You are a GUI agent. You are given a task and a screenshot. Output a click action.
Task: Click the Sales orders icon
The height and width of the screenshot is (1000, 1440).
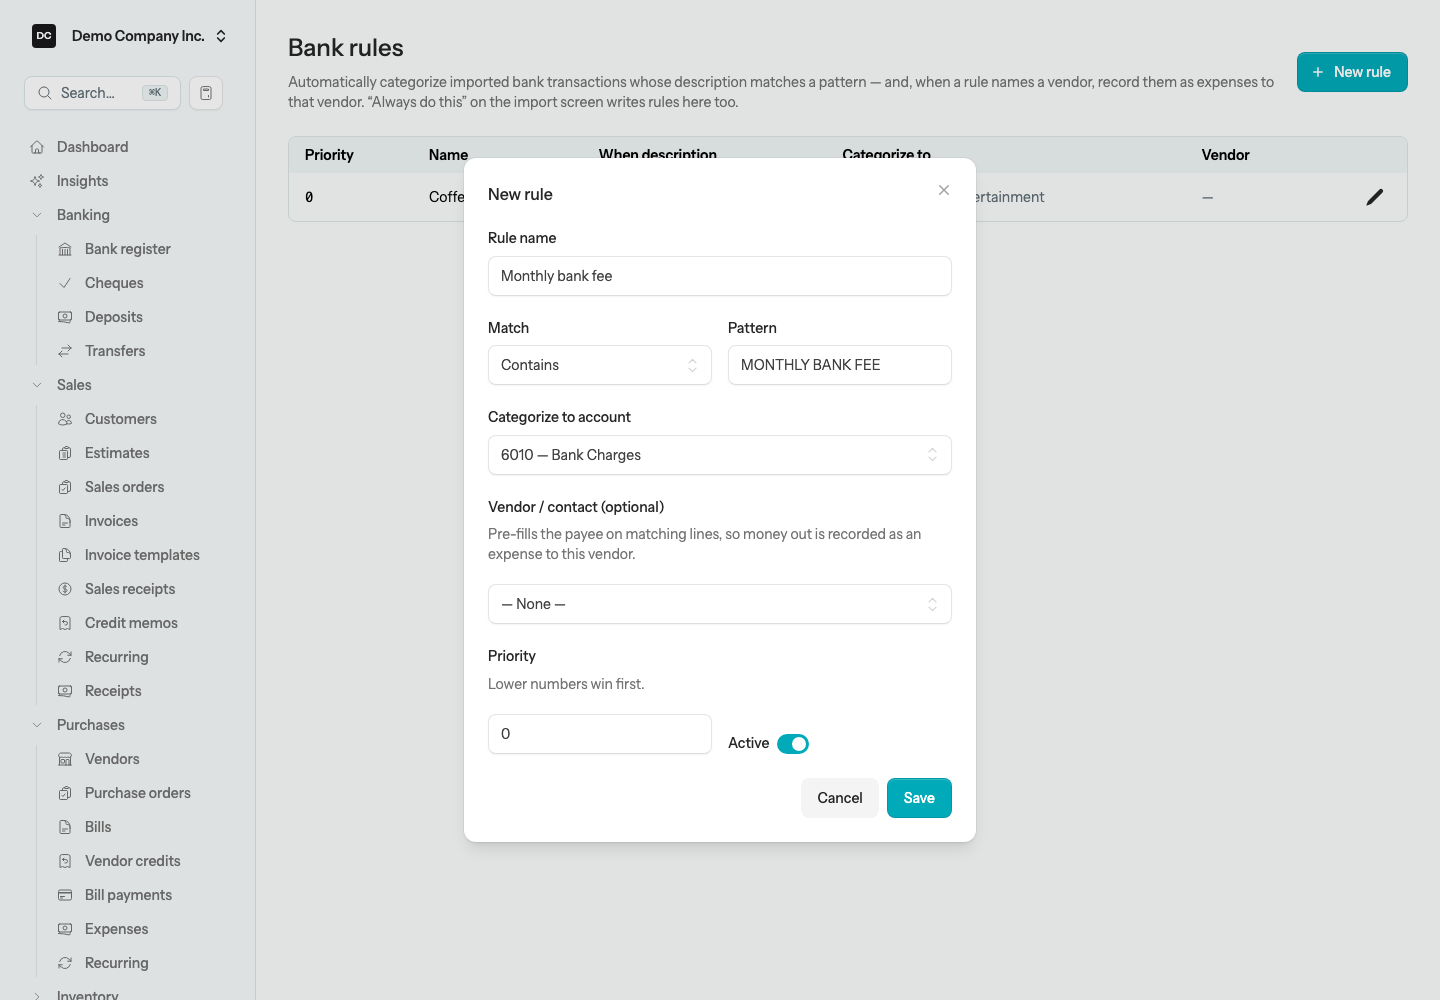pyautogui.click(x=65, y=487)
